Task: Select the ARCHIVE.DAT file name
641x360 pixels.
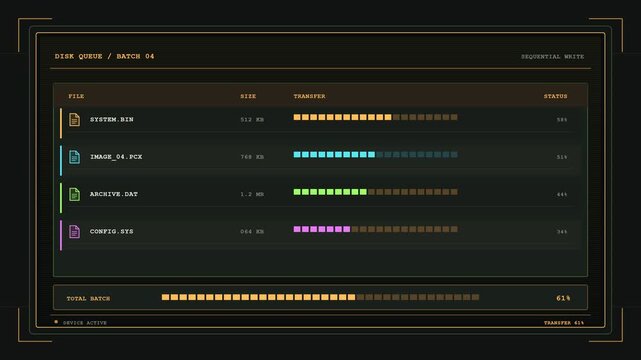Action: (x=114, y=194)
